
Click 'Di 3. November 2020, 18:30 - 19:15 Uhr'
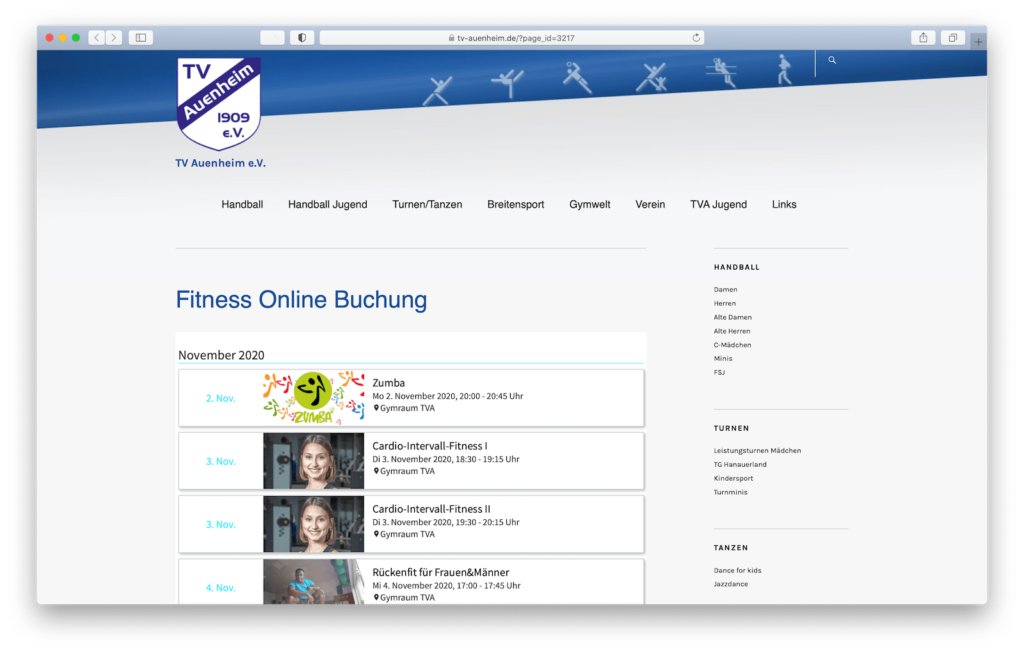(446, 459)
